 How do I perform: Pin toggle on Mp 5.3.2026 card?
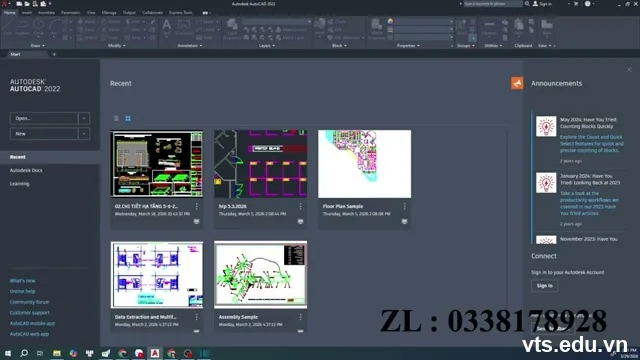click(300, 221)
